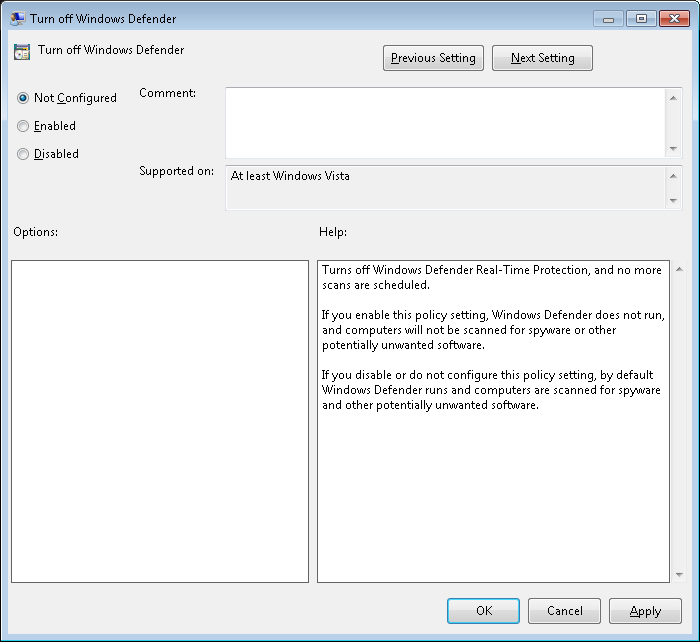Click the Help pane scroll up arrow
This screenshot has width=700, height=642.
679,269
